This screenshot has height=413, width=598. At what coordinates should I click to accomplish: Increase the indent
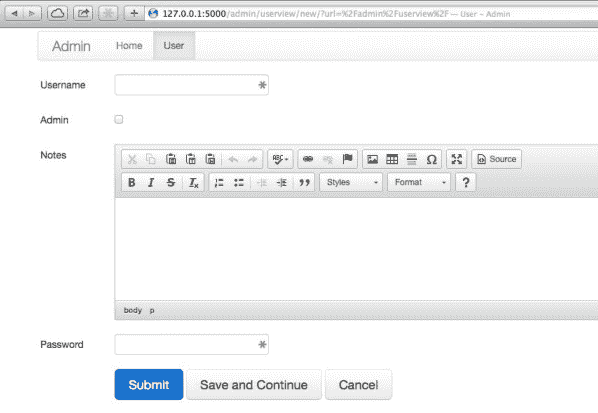point(281,182)
